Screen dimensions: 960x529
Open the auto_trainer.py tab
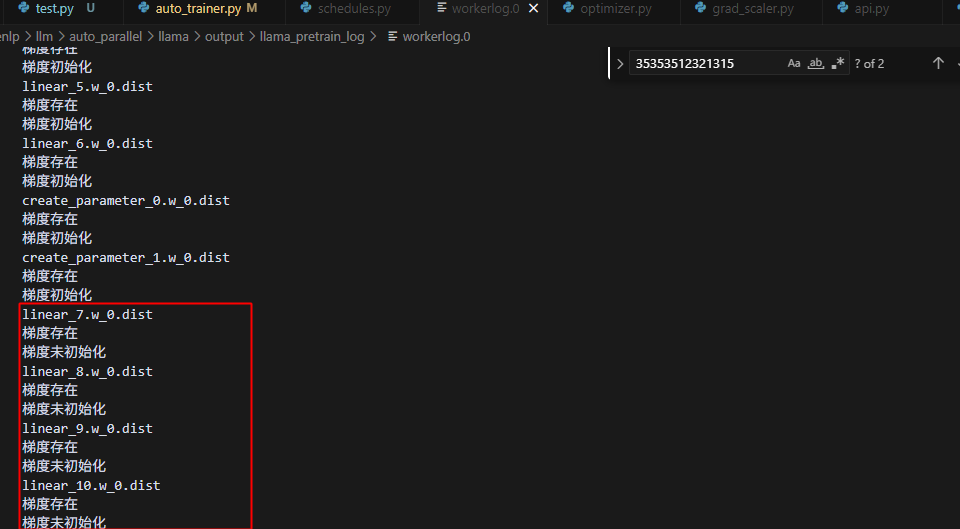[197, 9]
